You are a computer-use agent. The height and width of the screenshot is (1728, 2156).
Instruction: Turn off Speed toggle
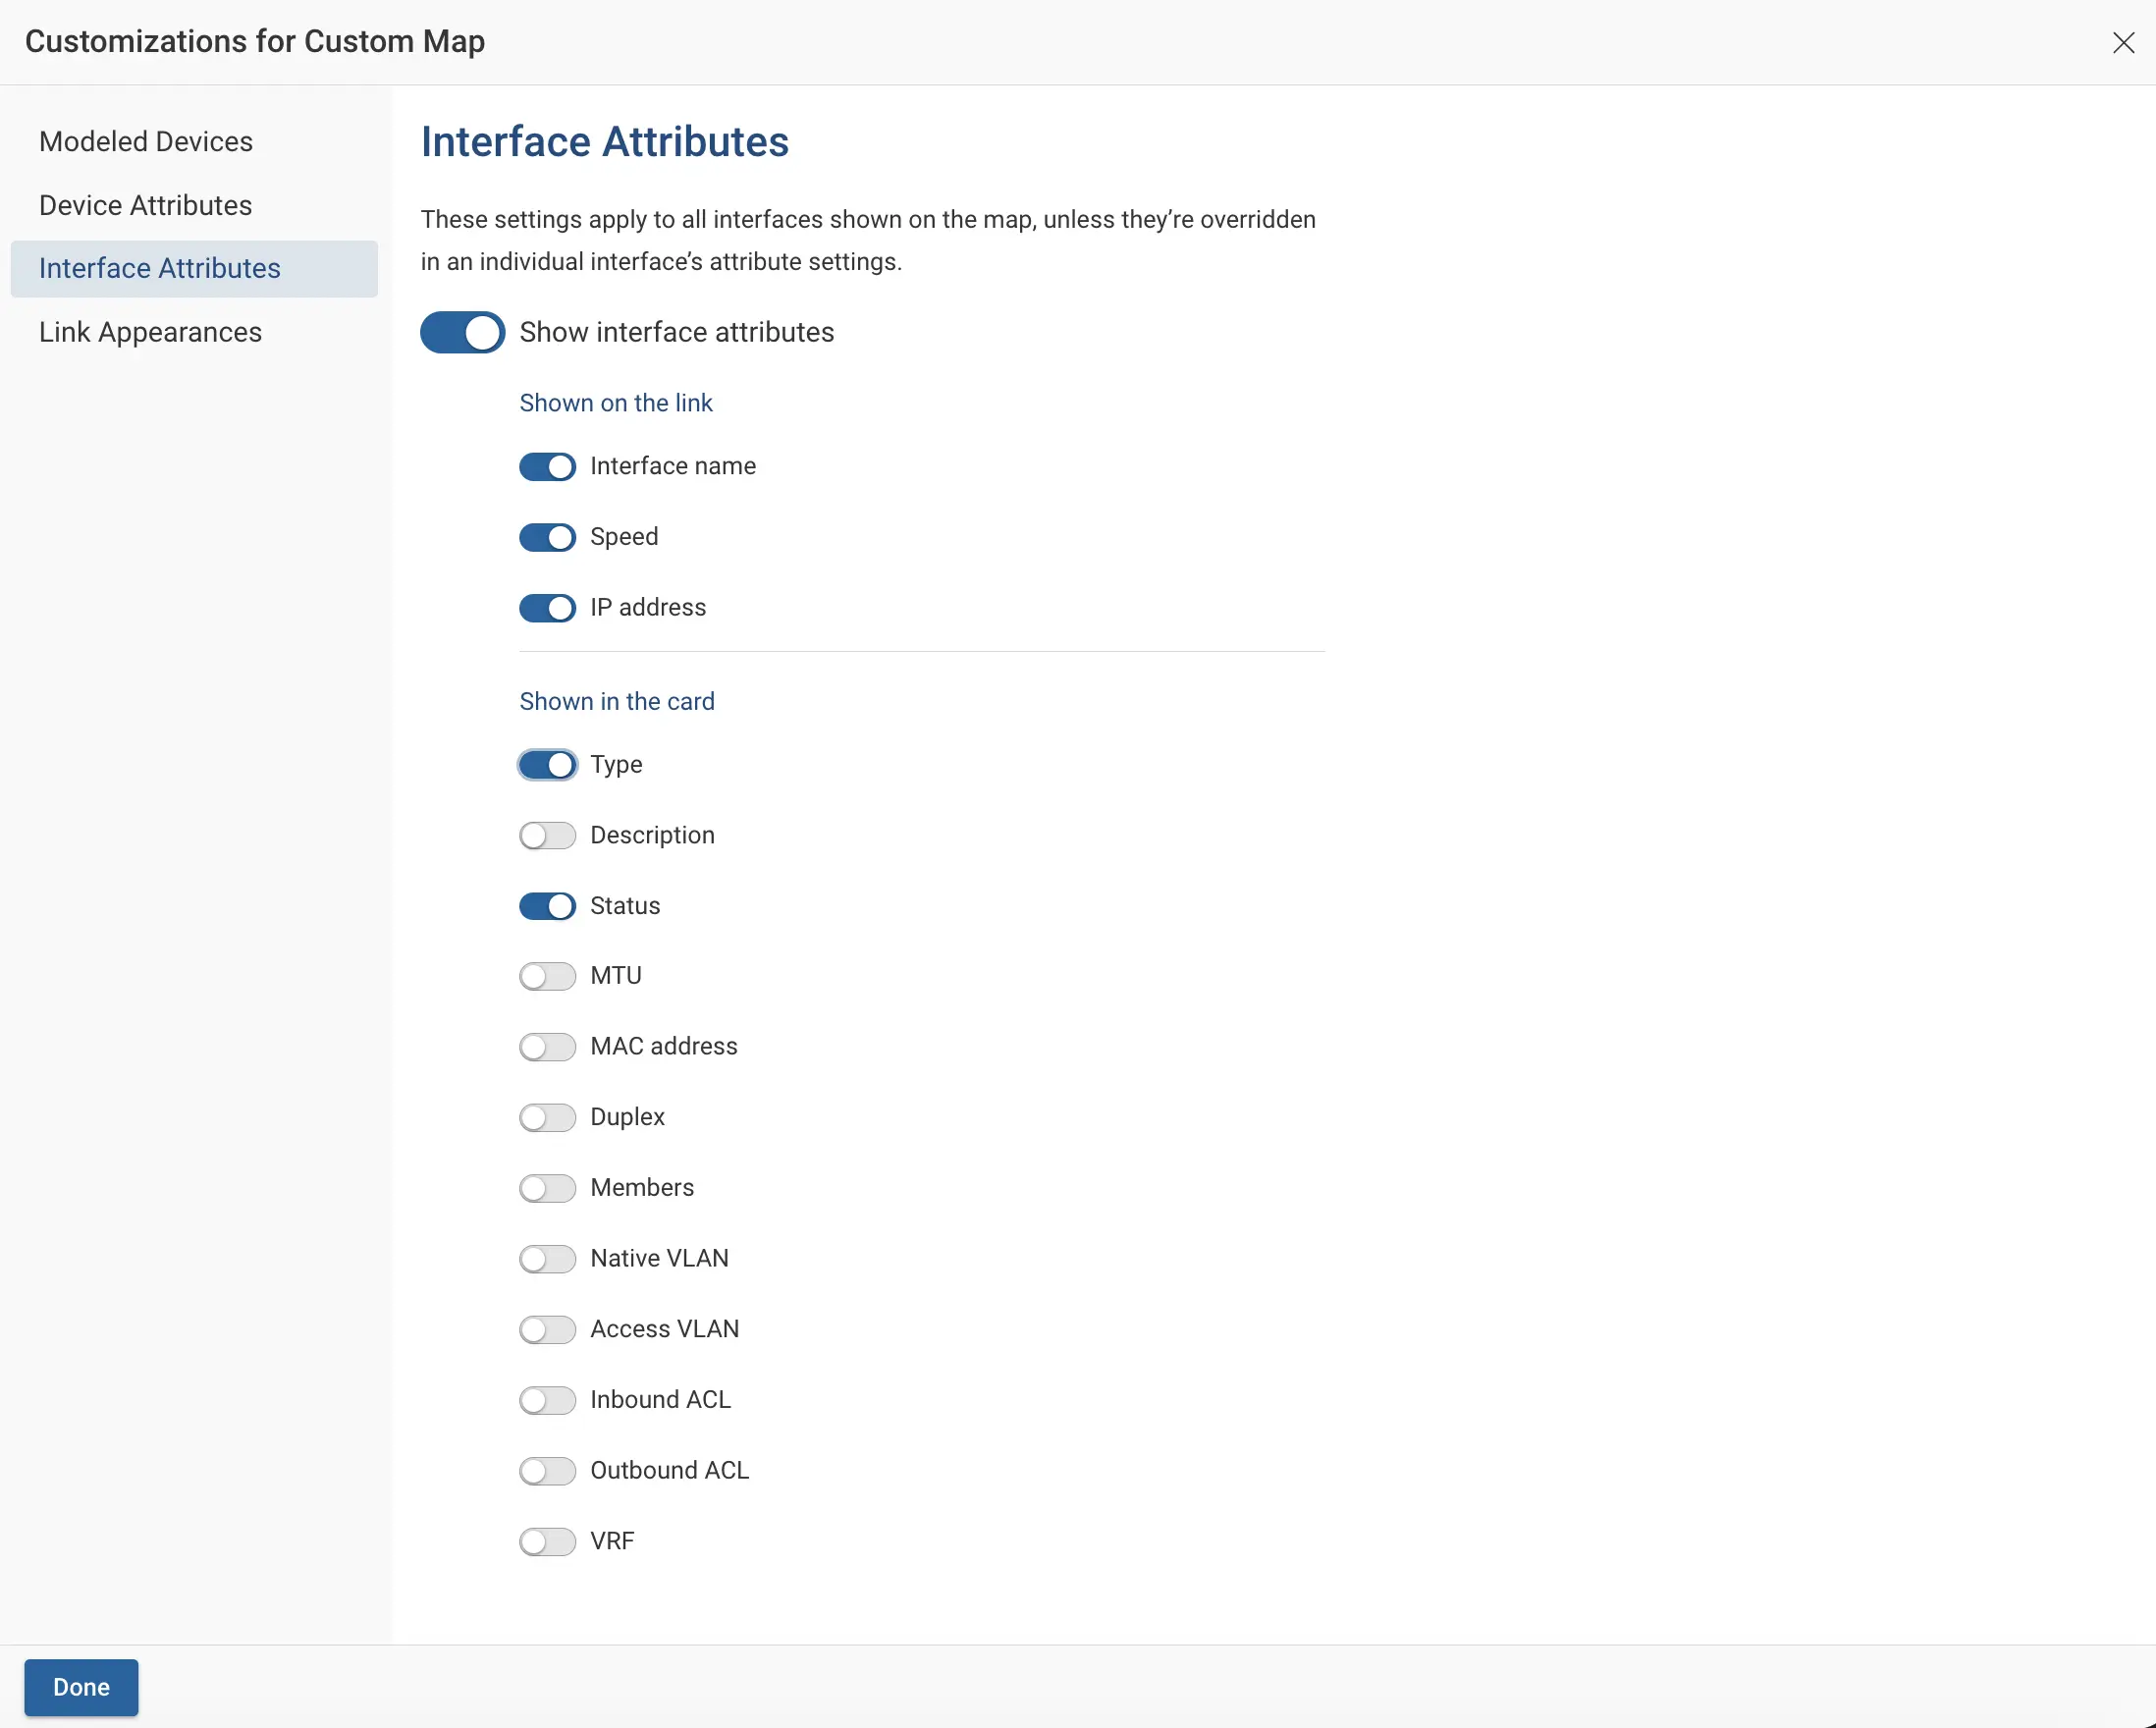click(x=547, y=537)
